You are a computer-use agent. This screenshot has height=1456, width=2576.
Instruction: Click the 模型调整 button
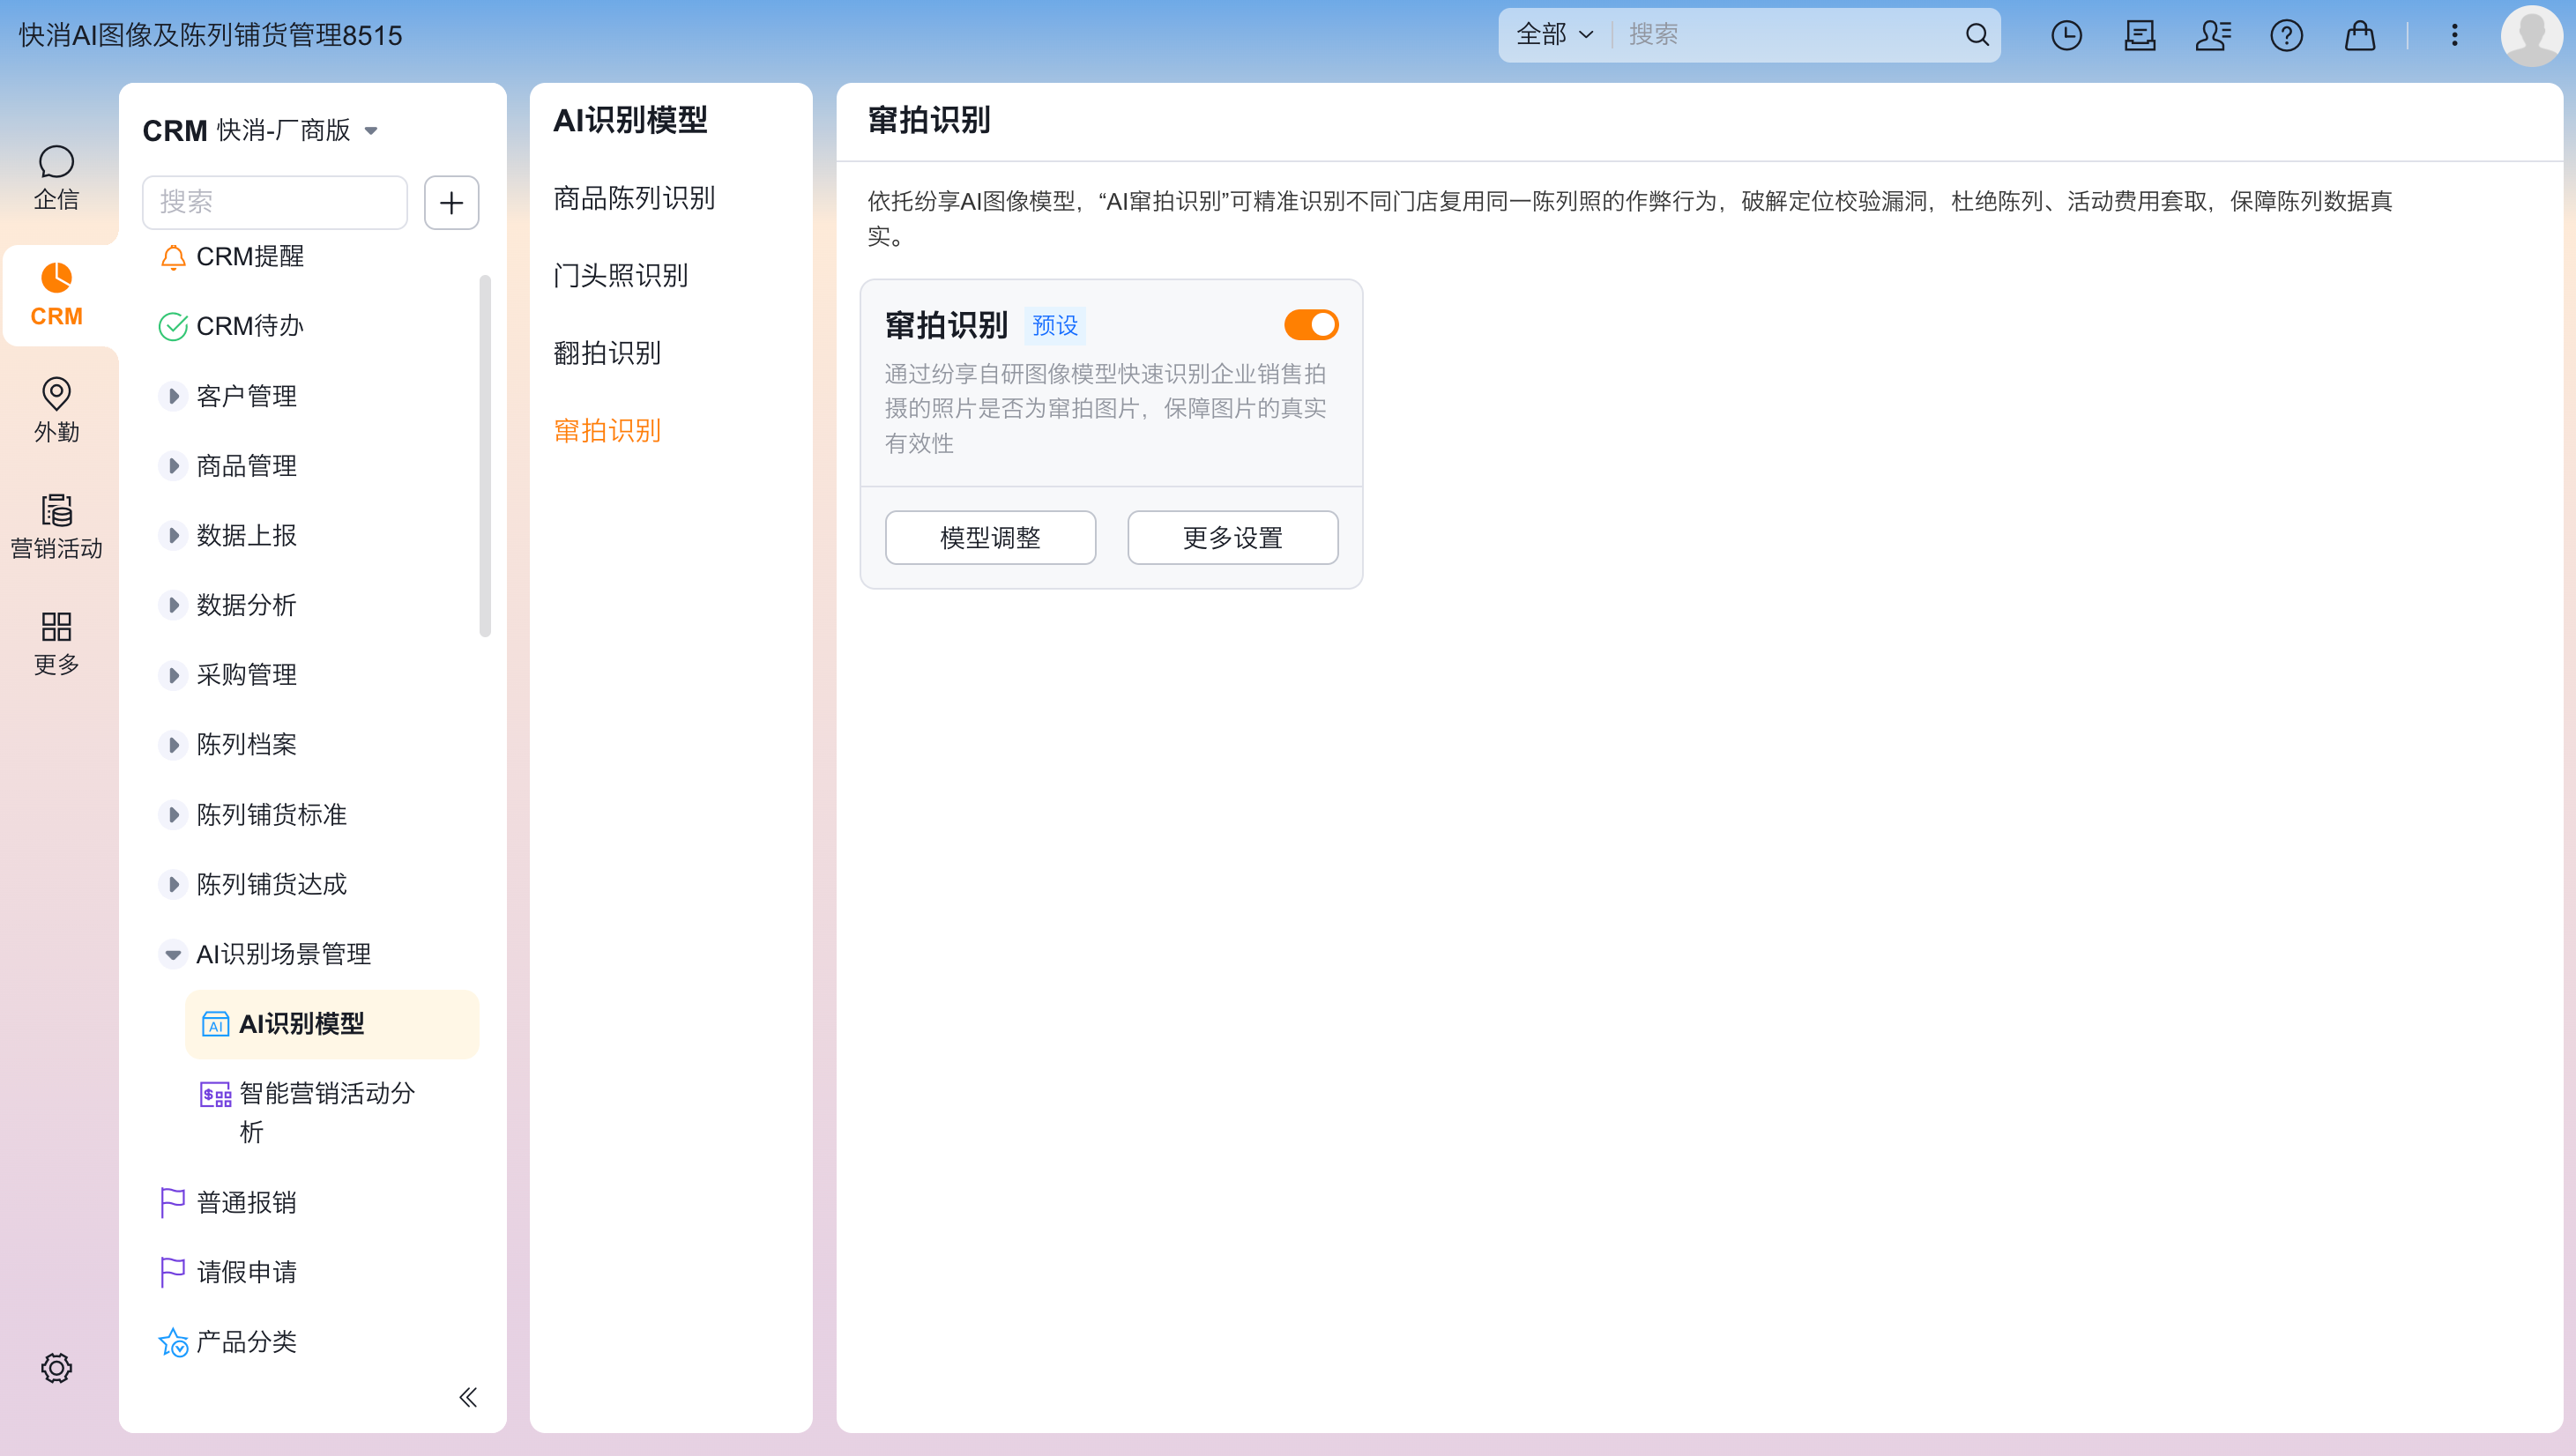click(x=990, y=538)
